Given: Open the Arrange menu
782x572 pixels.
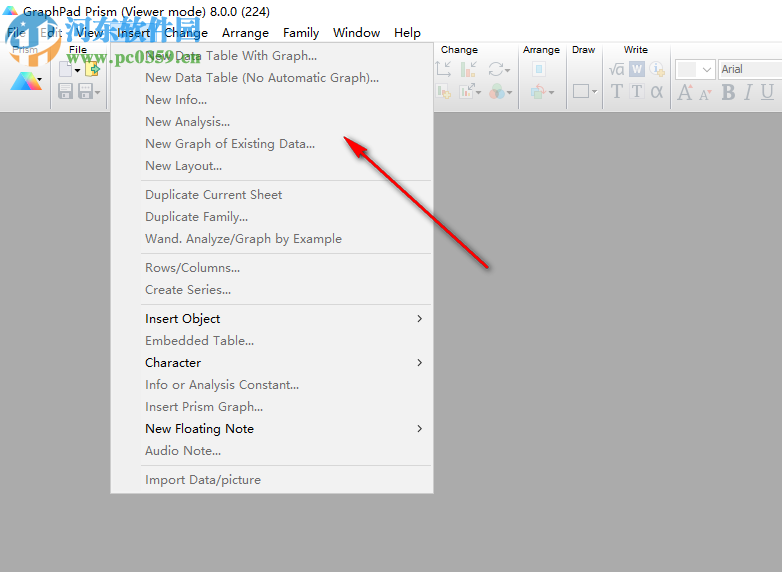Looking at the screenshot, I should [245, 33].
